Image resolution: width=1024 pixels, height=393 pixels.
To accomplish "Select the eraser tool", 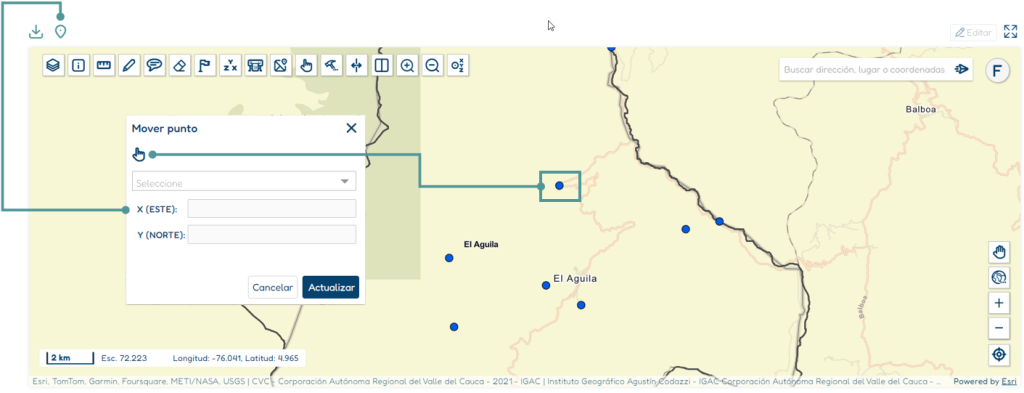I will click(x=179, y=65).
